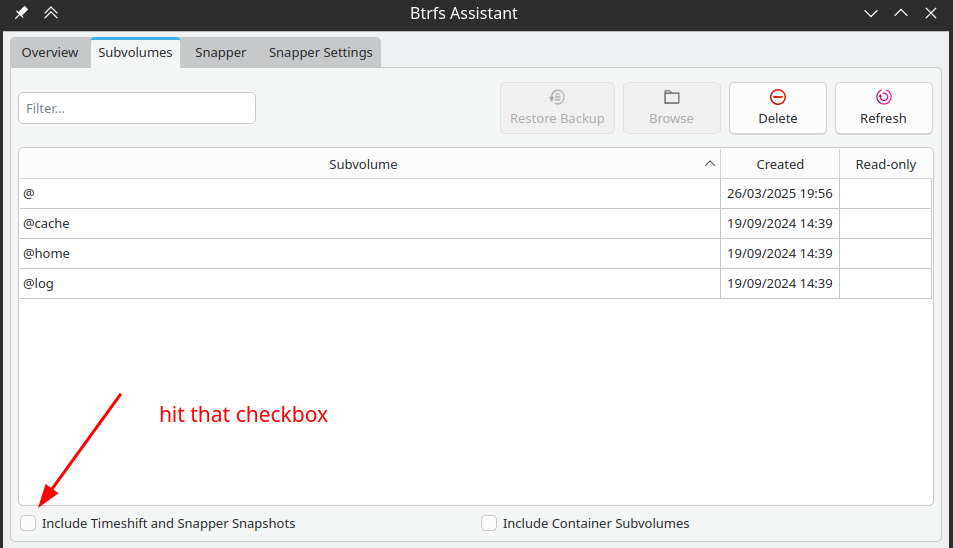Enable Include Timeshift and Snapper Snapshots
Image resolution: width=953 pixels, height=548 pixels.
(28, 523)
